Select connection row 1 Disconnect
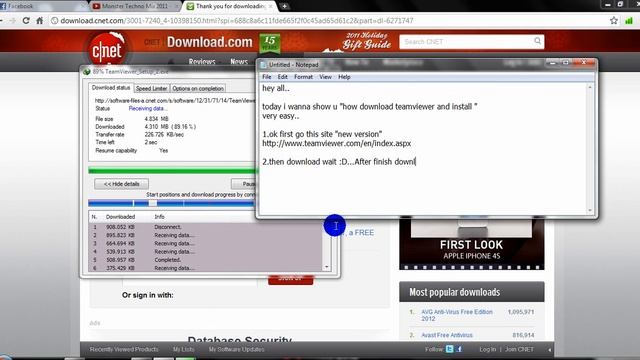 tap(205, 227)
